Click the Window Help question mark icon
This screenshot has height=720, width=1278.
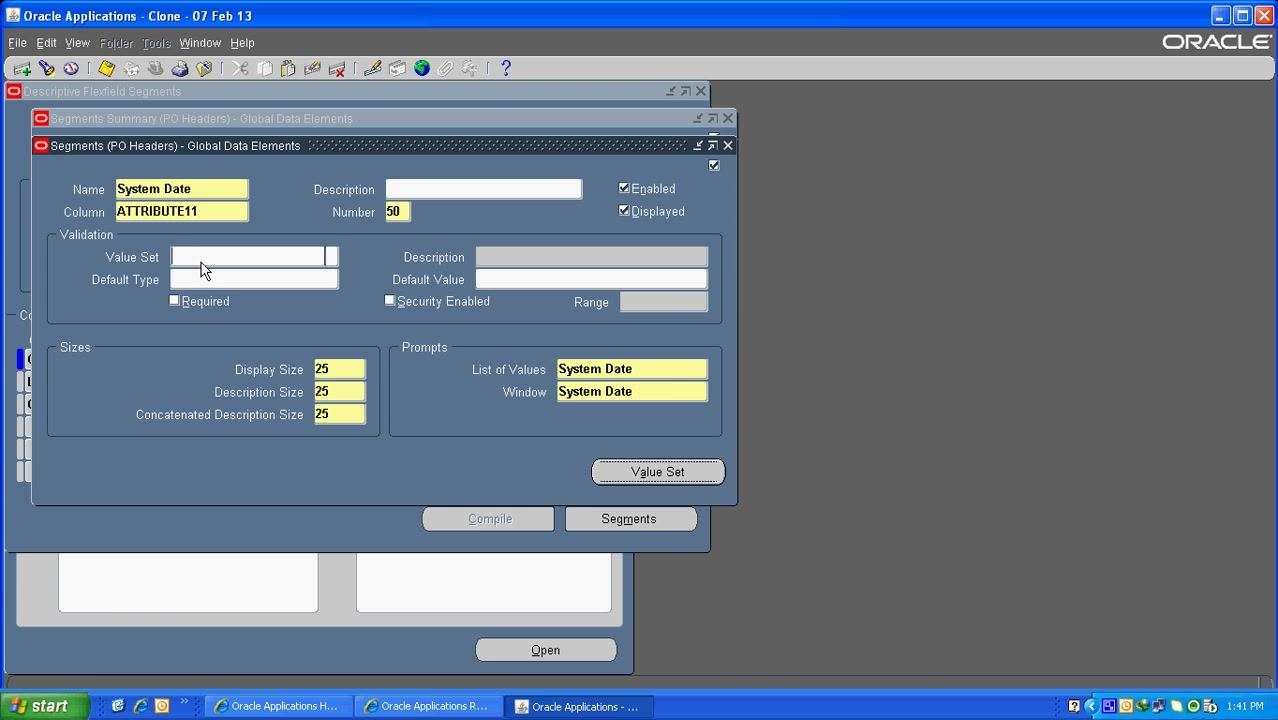tap(506, 69)
